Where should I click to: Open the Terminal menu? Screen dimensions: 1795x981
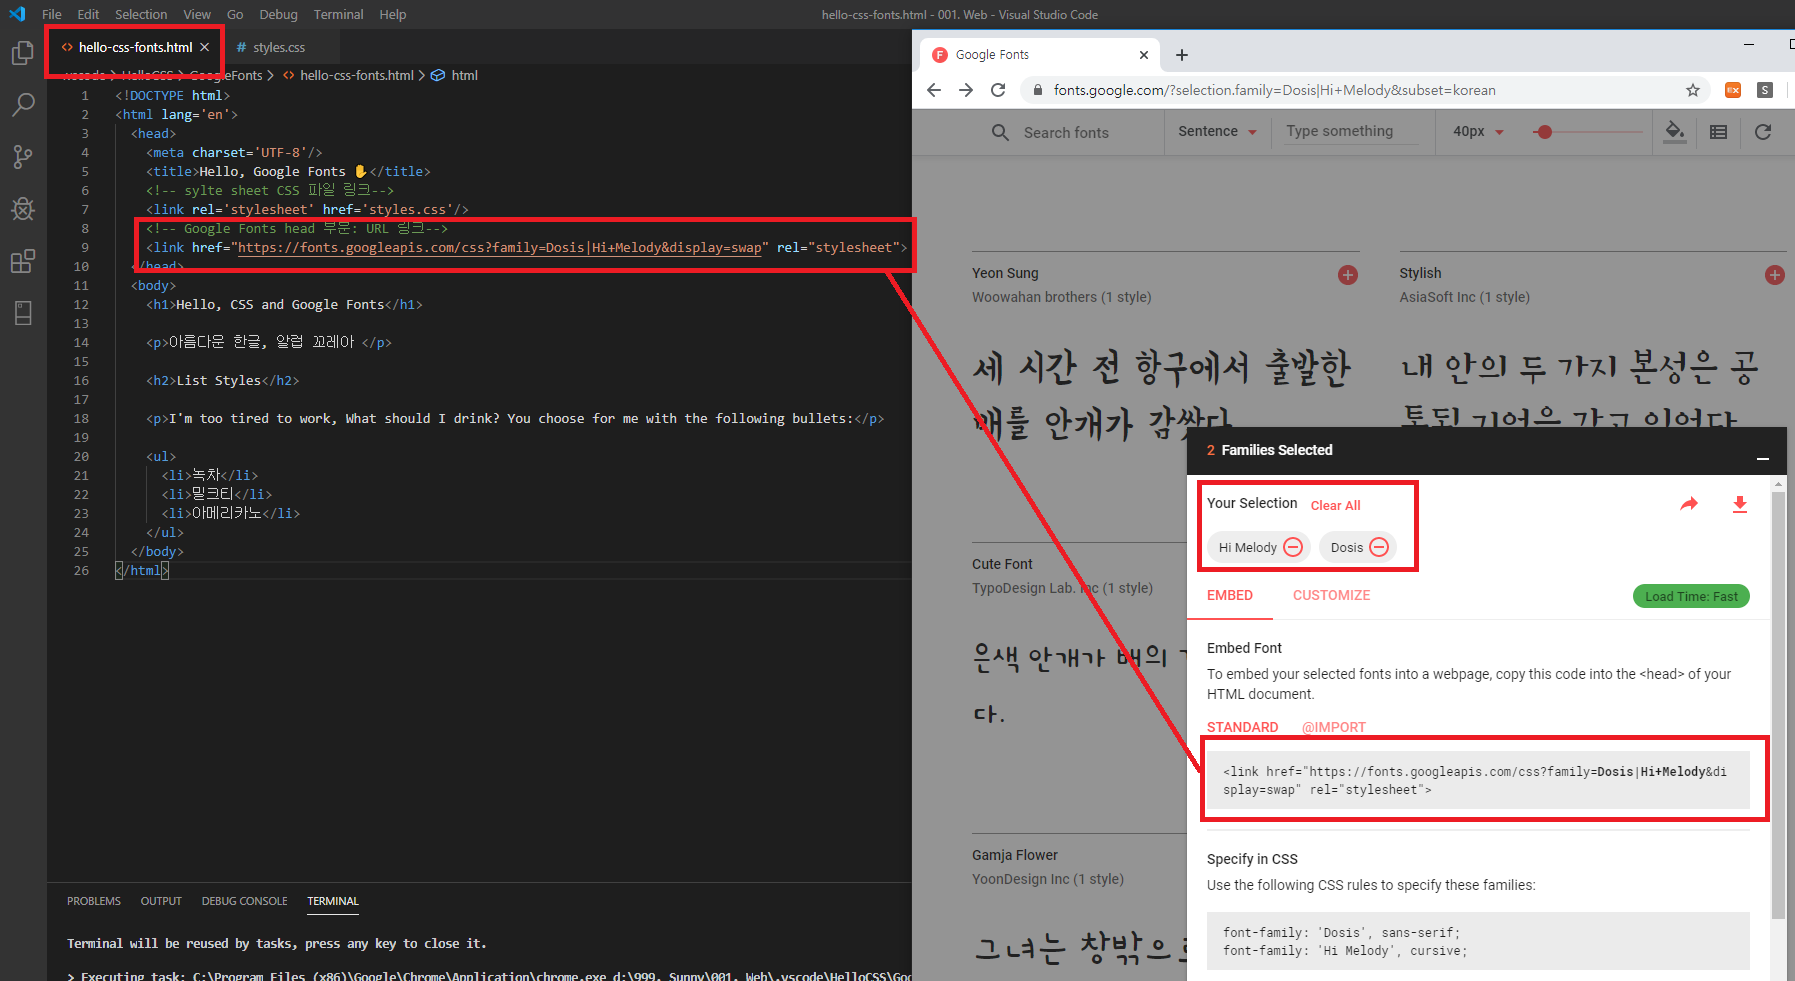click(x=338, y=14)
